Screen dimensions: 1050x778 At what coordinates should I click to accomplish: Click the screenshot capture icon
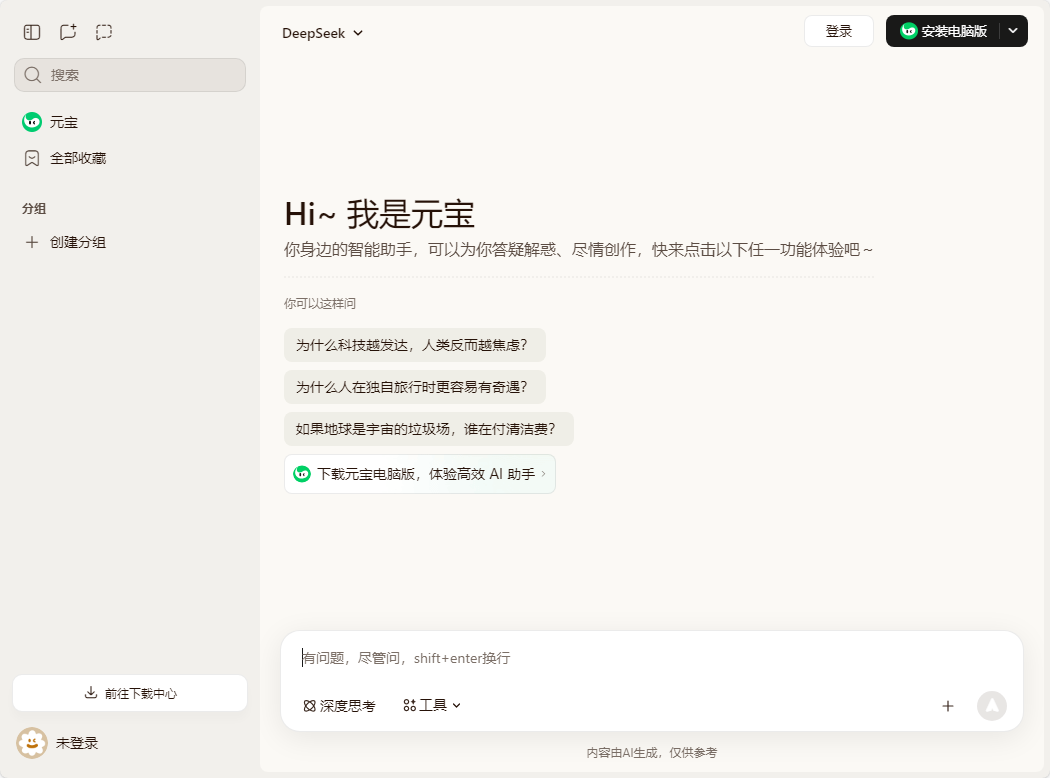click(104, 32)
